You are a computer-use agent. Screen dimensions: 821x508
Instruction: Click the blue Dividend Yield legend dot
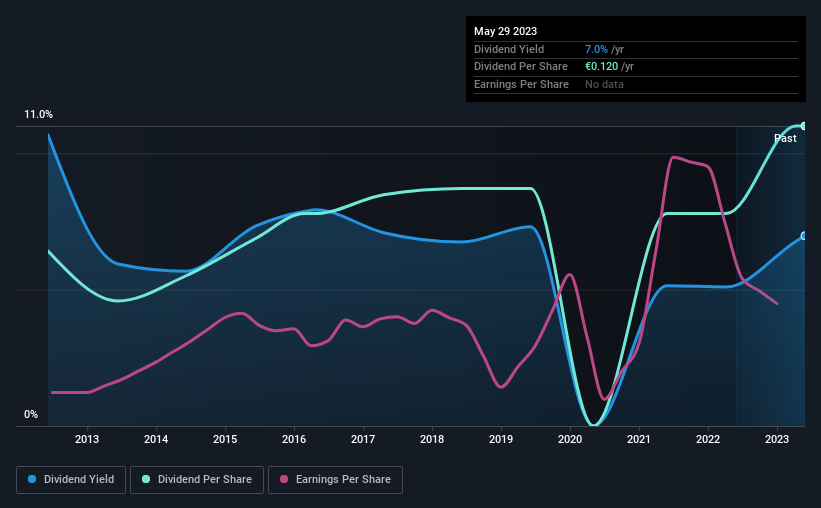pos(31,480)
